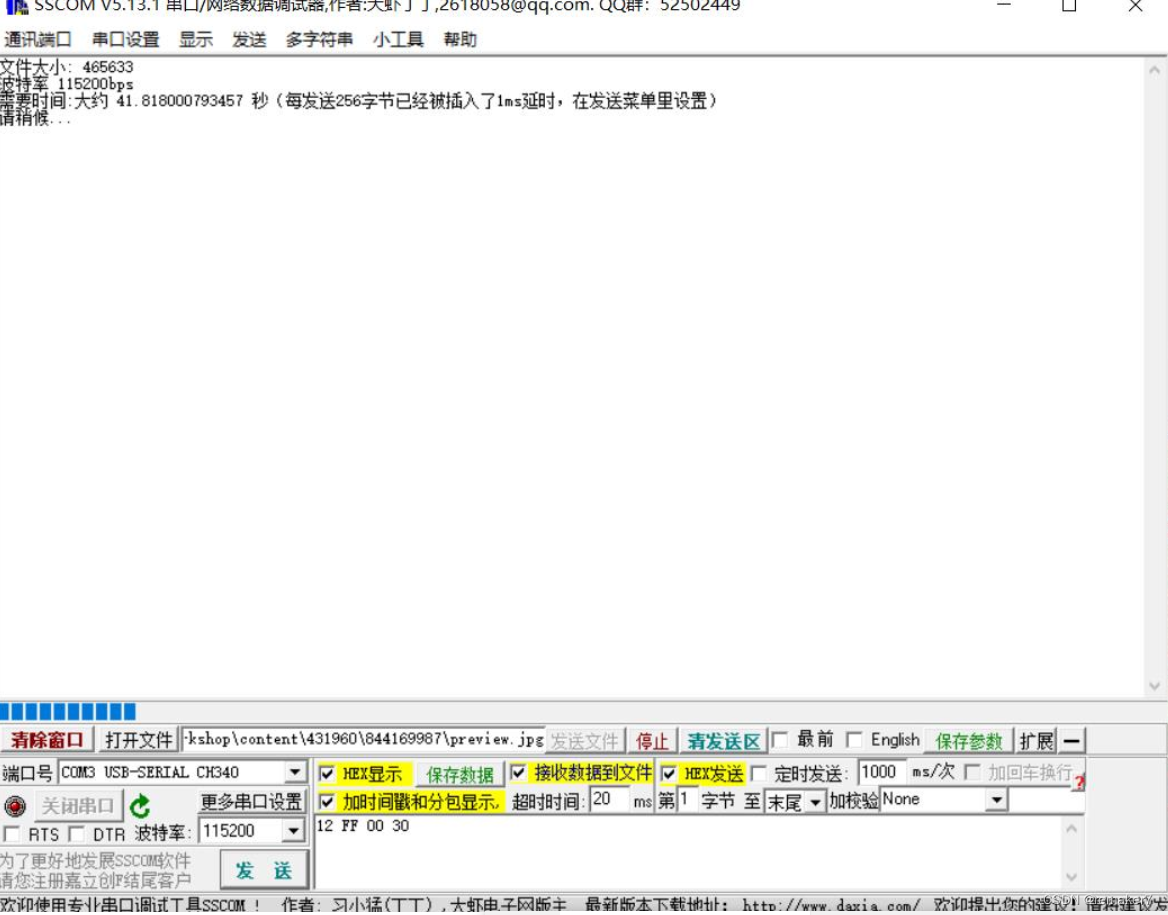Screen dimensions: 1168x915
Task: Check the DTR checkbox
Action: pos(77,834)
